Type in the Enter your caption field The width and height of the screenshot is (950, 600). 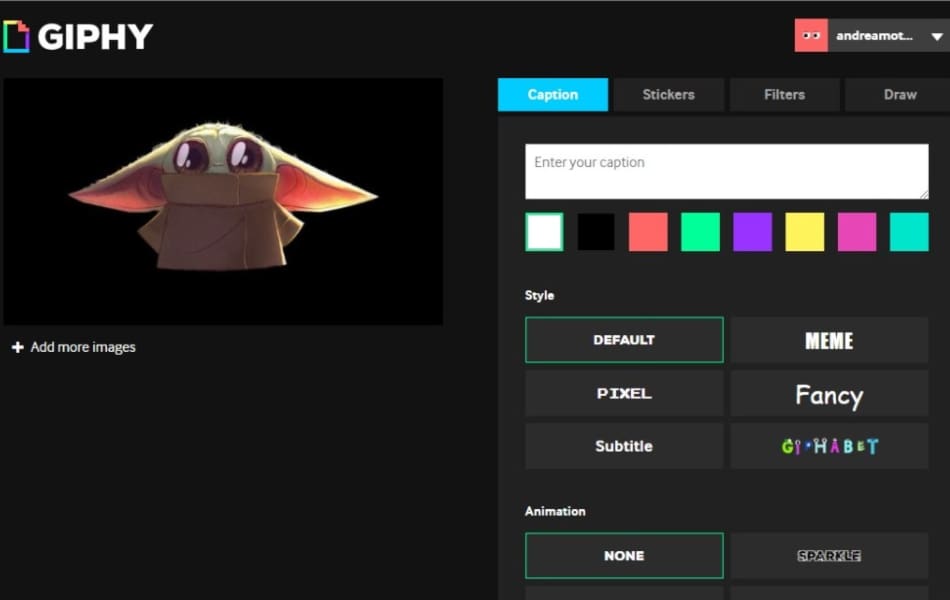(x=726, y=171)
